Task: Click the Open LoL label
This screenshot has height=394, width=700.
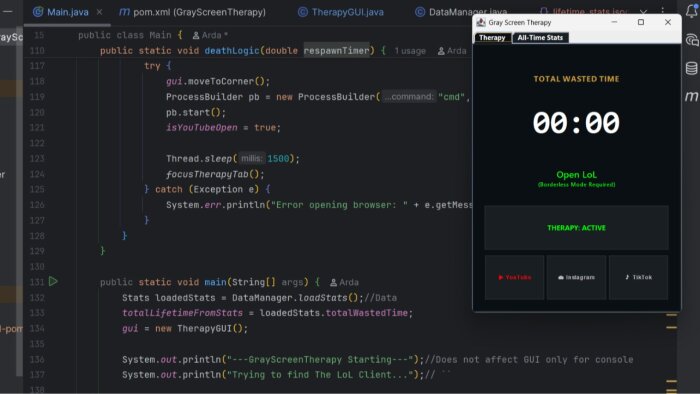Action: pyautogui.click(x=576, y=174)
